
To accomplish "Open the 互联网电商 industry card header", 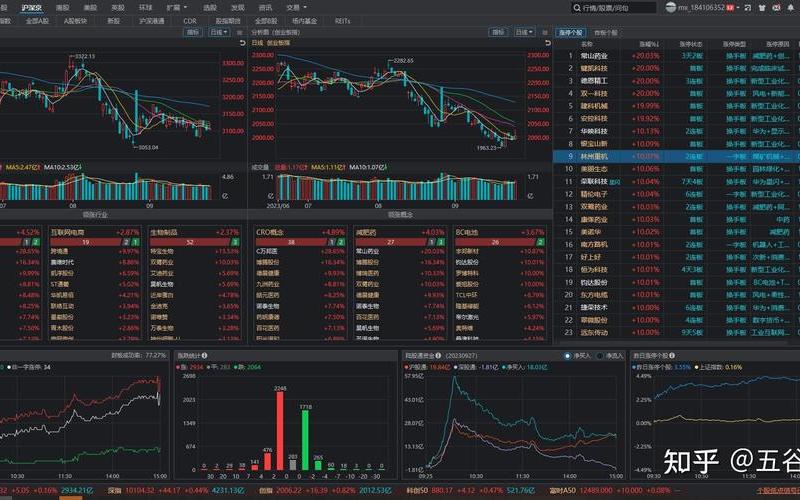I will click(x=94, y=232).
